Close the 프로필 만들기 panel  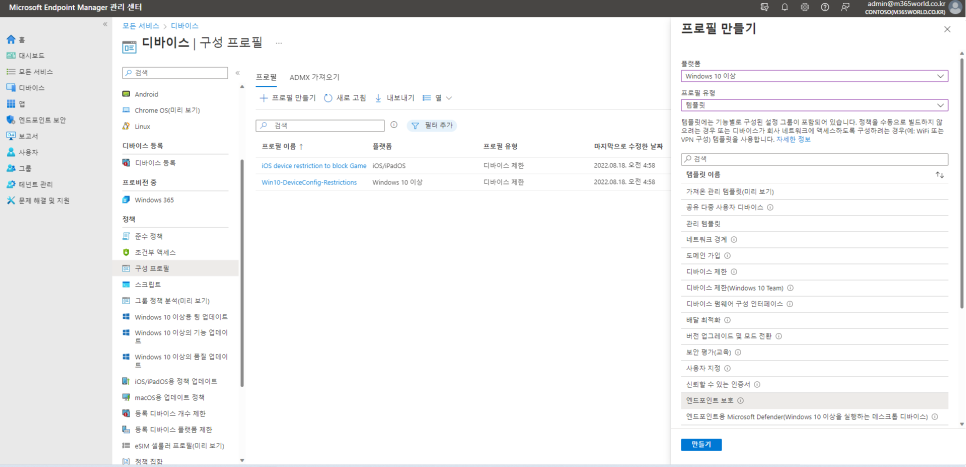[948, 30]
